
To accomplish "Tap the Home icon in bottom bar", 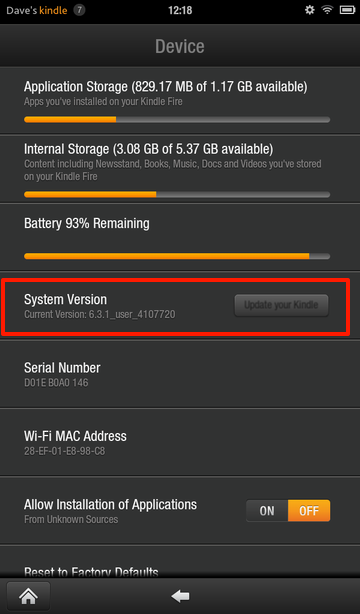I will coord(29,596).
